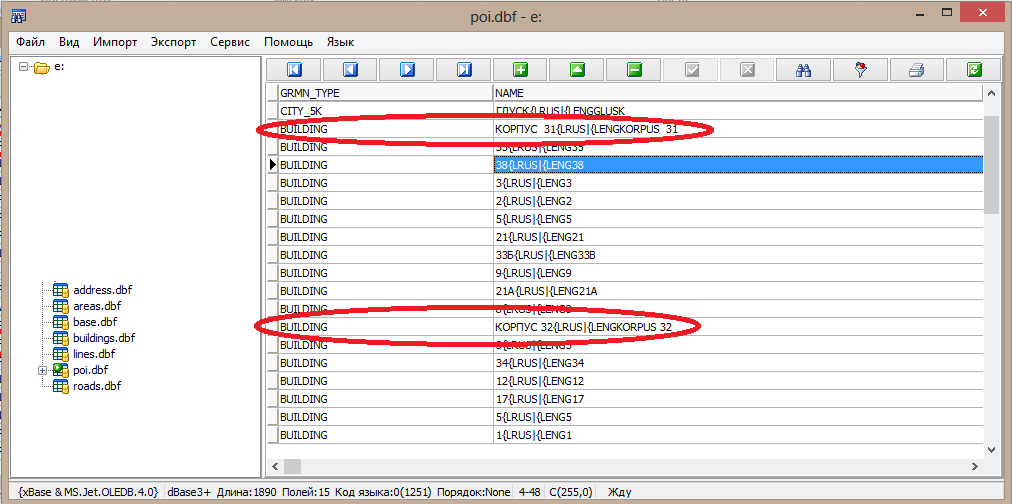Refresh the table data
This screenshot has width=1012, height=504.
tap(974, 70)
